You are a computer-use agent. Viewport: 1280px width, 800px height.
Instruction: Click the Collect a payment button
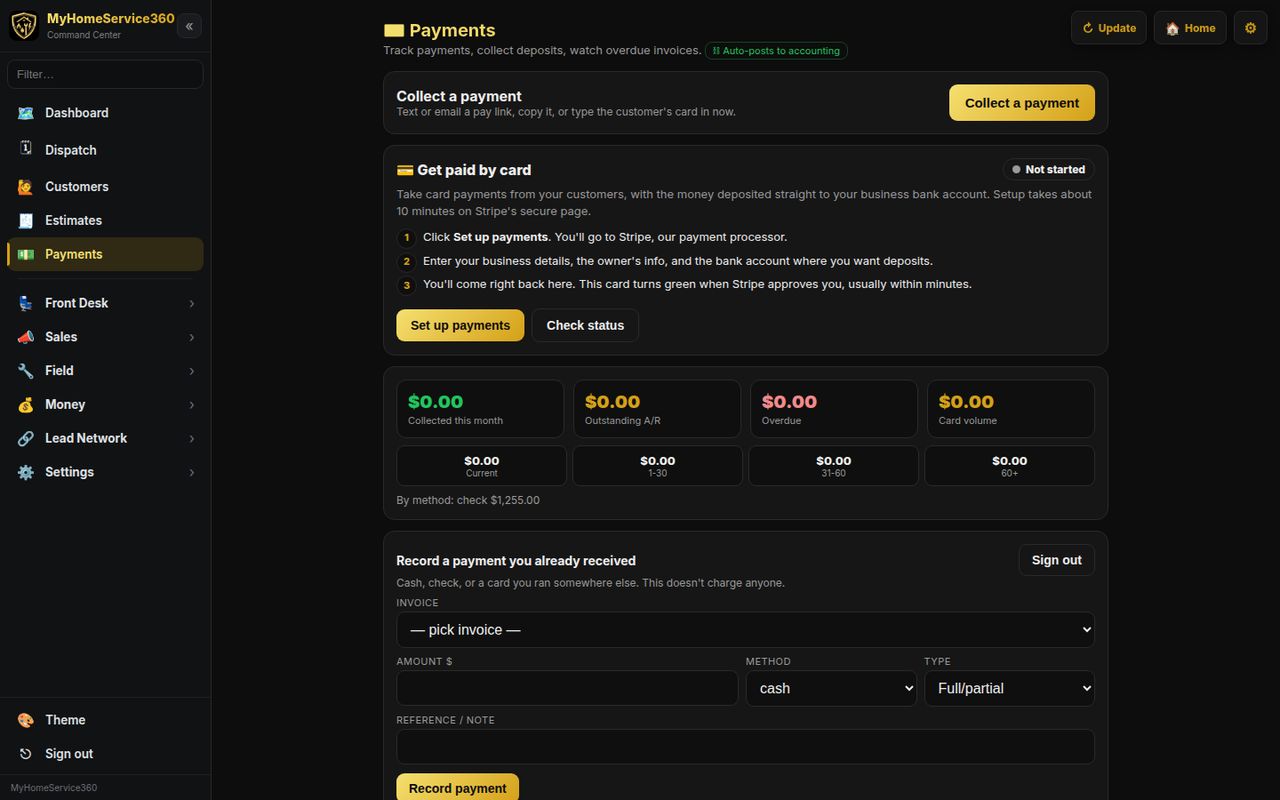[1021, 103]
